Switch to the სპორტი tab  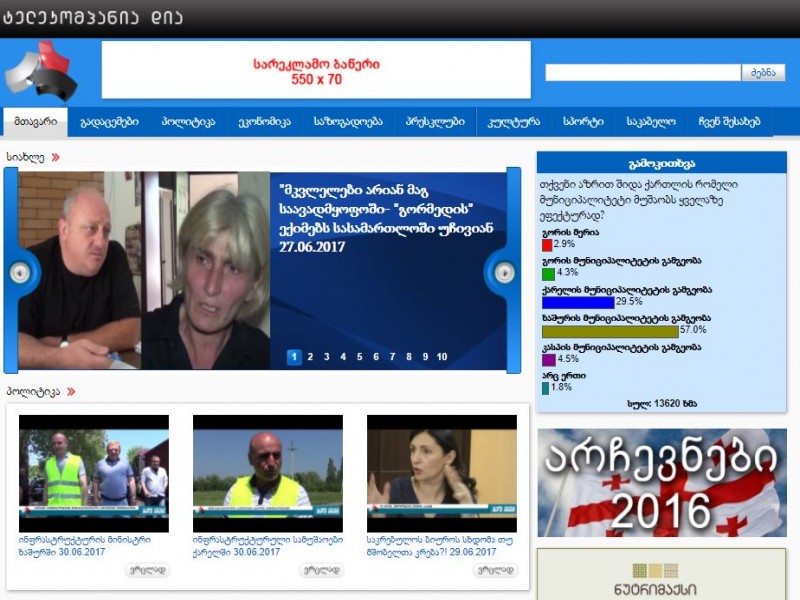[x=583, y=121]
